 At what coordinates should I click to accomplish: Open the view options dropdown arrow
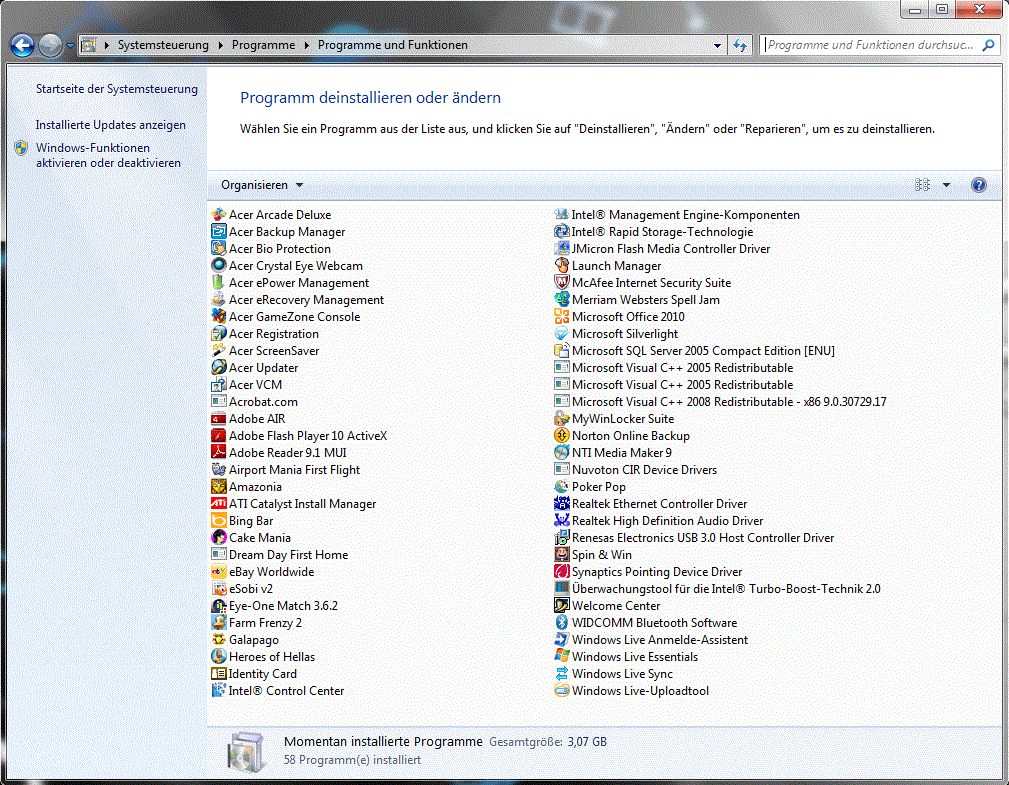(x=946, y=185)
